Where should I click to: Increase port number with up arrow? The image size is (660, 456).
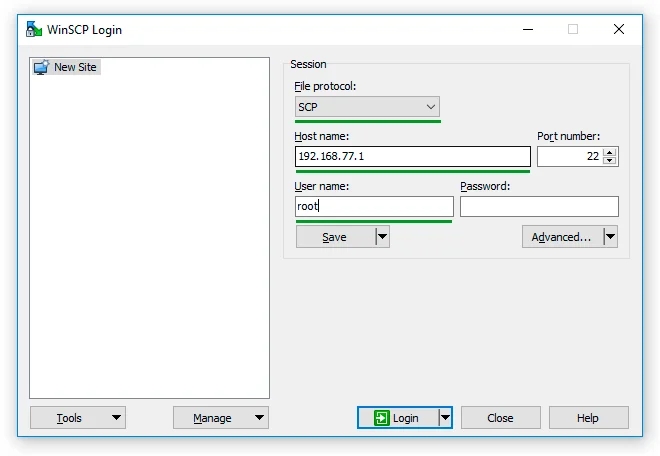[609, 152]
